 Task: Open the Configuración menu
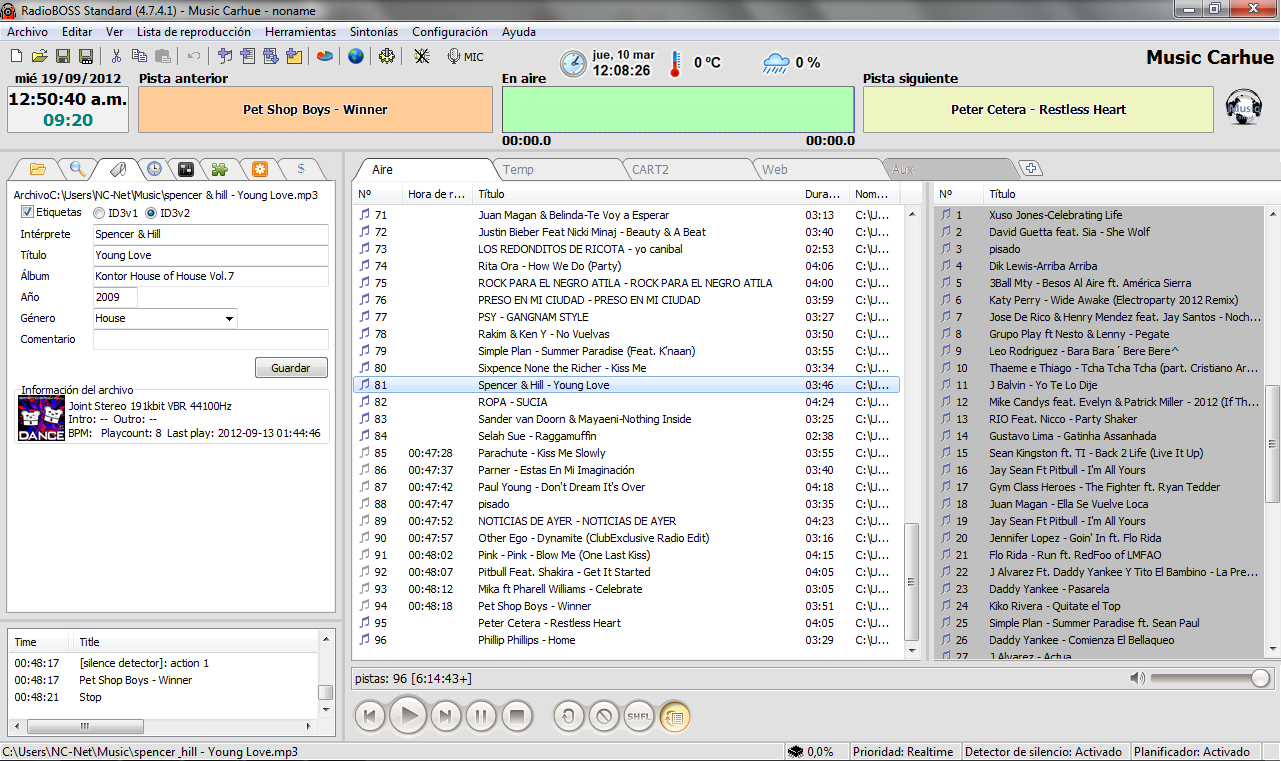[x=450, y=32]
